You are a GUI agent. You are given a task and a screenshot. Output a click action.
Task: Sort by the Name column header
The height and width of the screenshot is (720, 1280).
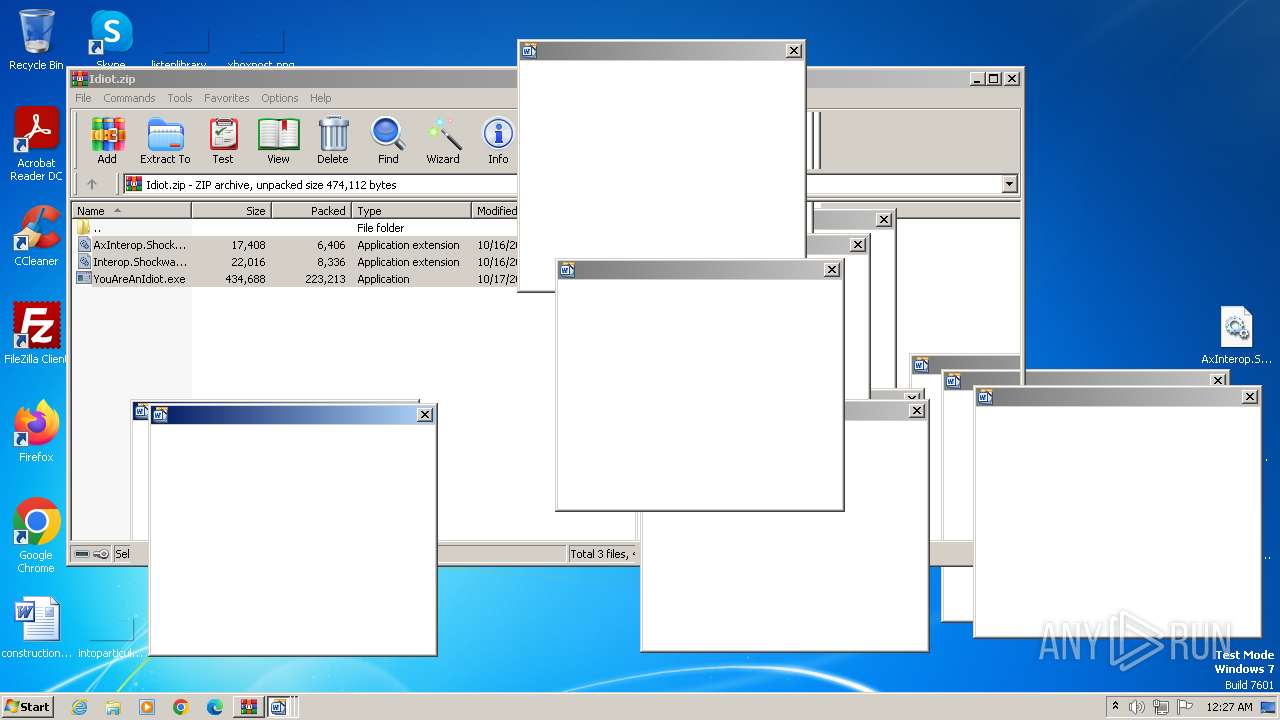tap(131, 211)
